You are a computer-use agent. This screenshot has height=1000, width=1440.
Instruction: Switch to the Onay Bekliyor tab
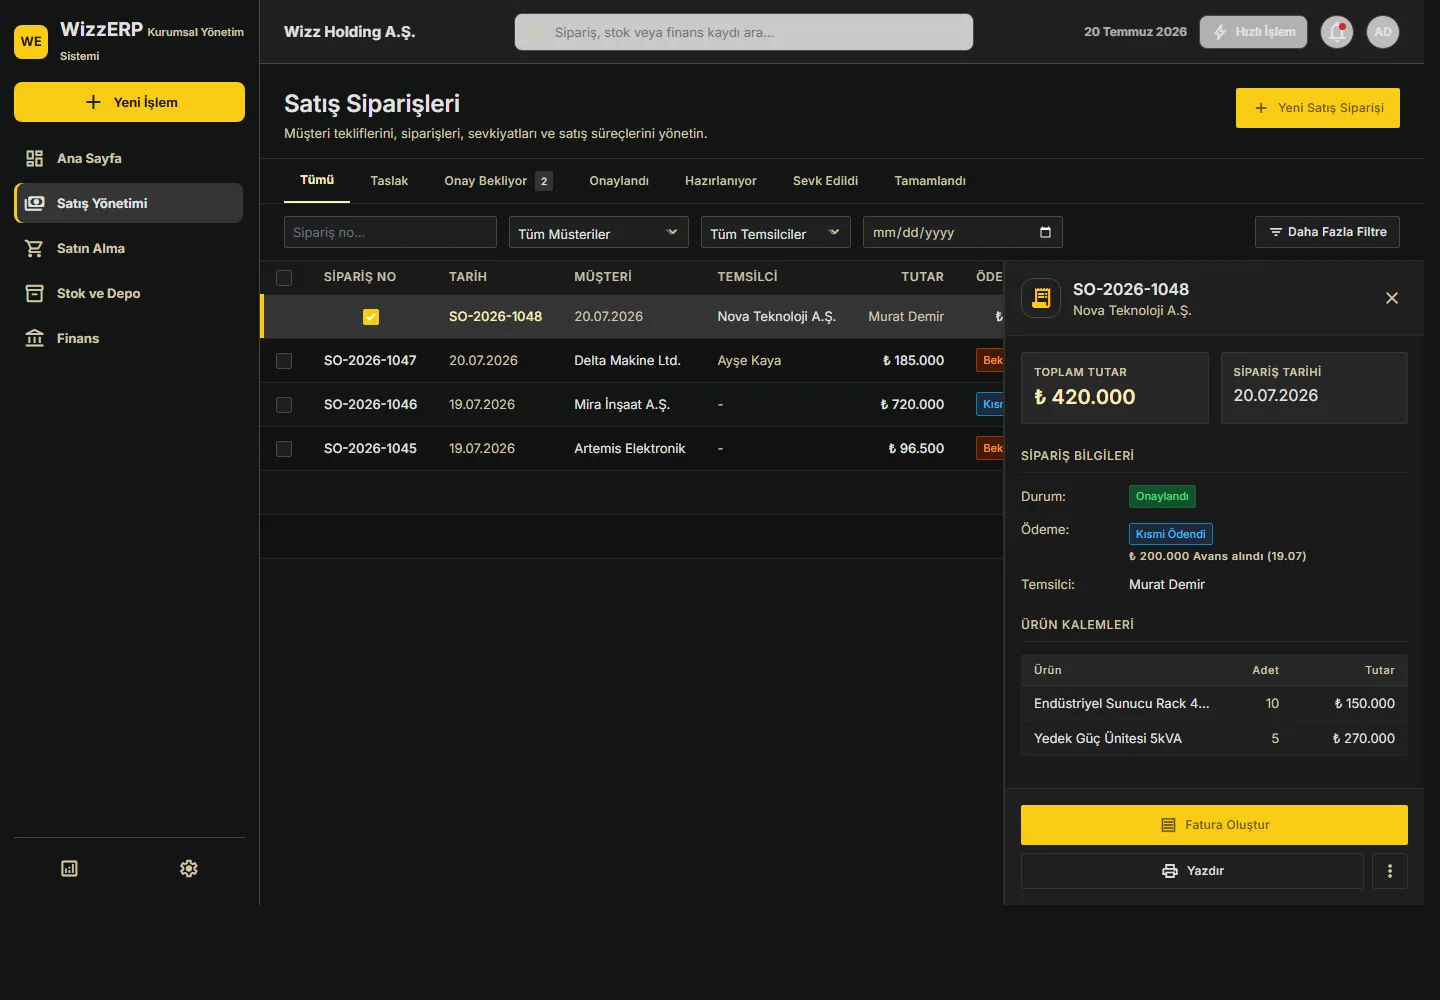[498, 181]
